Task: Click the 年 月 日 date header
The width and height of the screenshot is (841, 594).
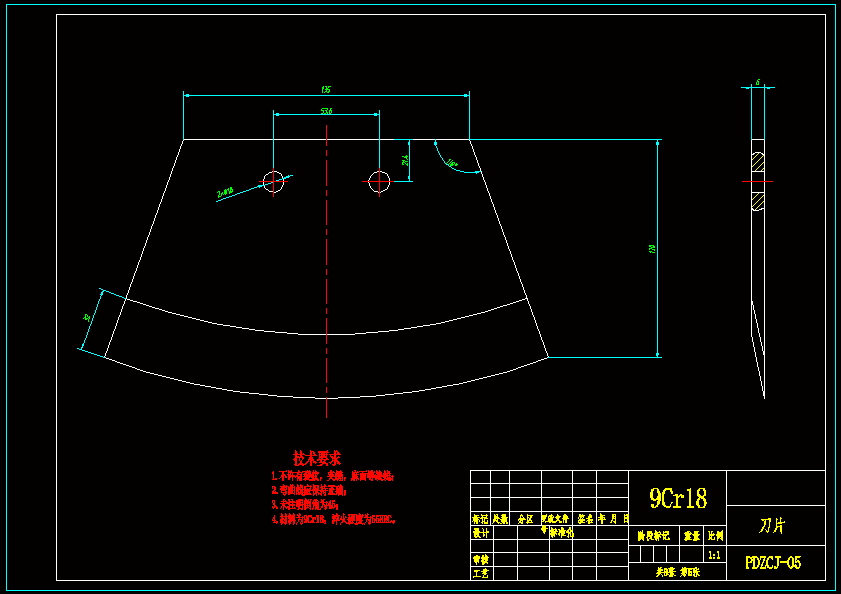Action: pyautogui.click(x=613, y=519)
